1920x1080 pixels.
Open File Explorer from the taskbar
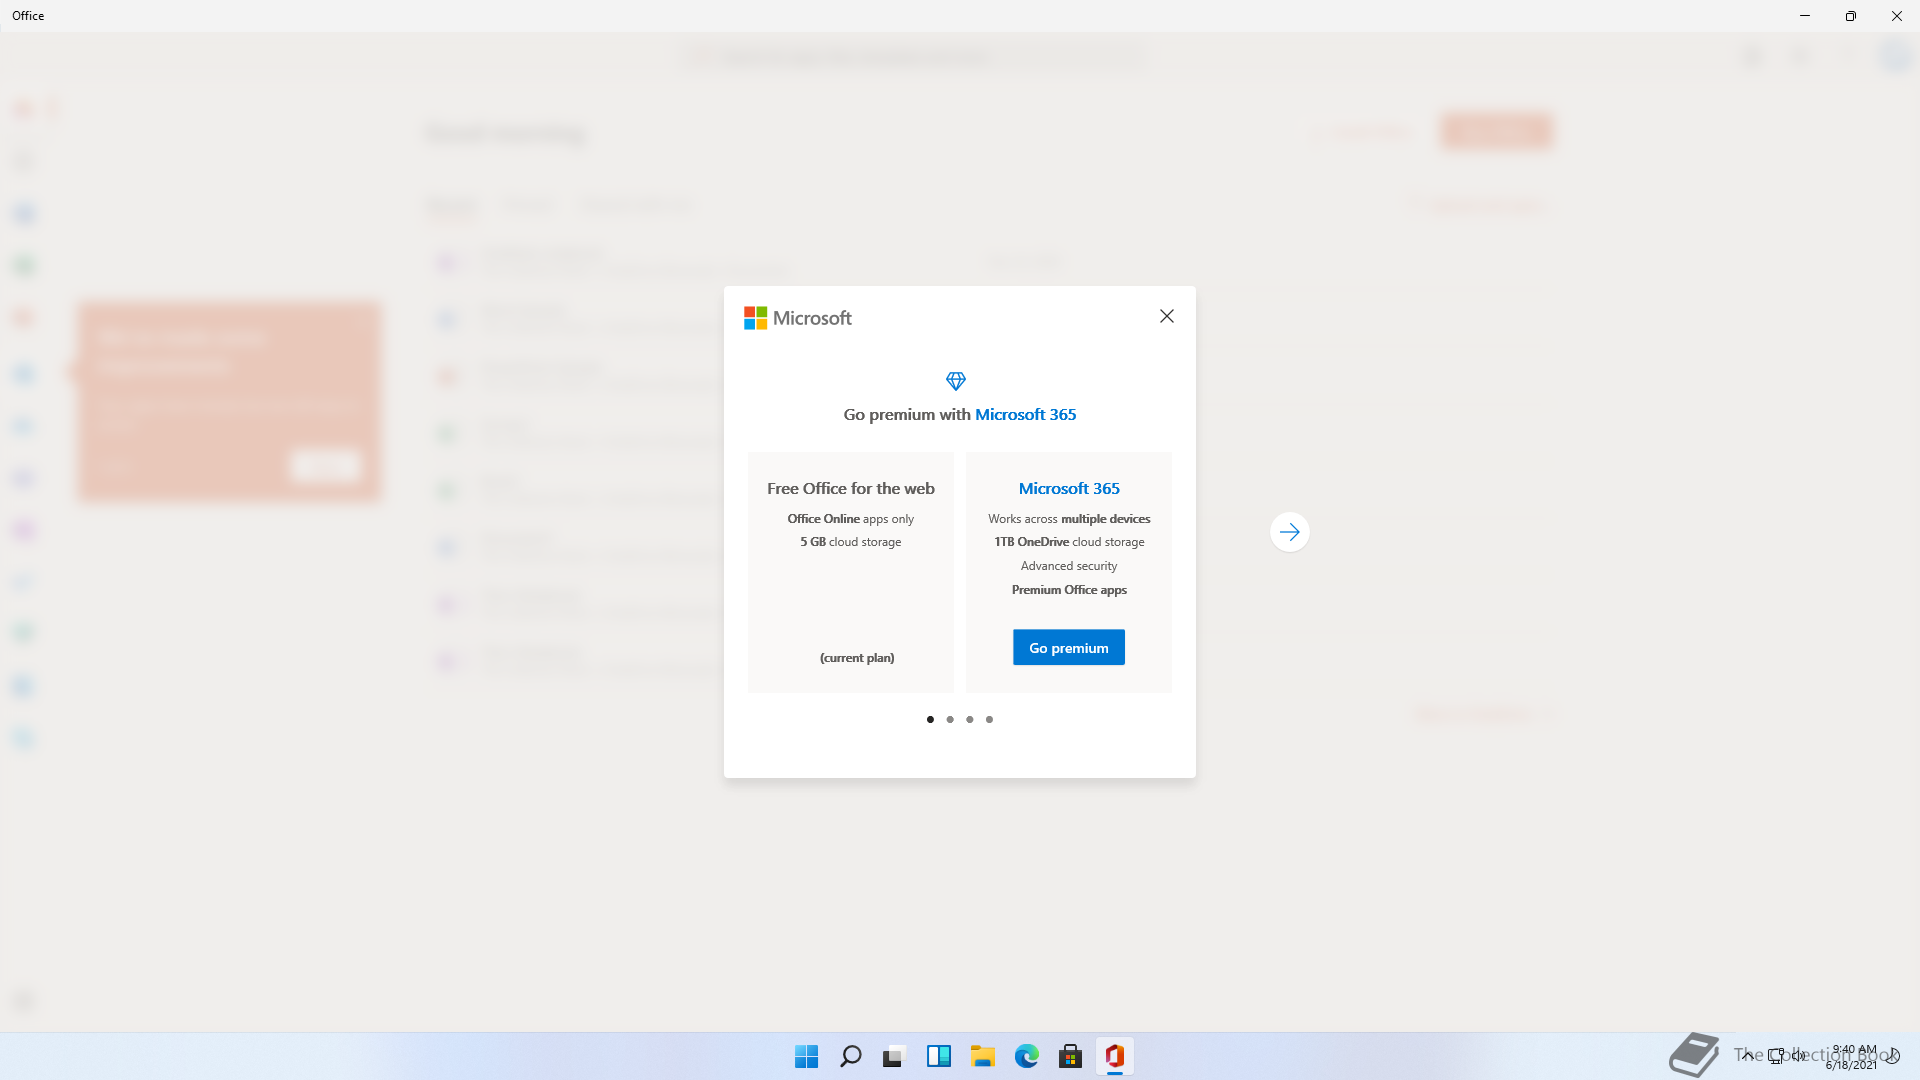coord(982,1056)
